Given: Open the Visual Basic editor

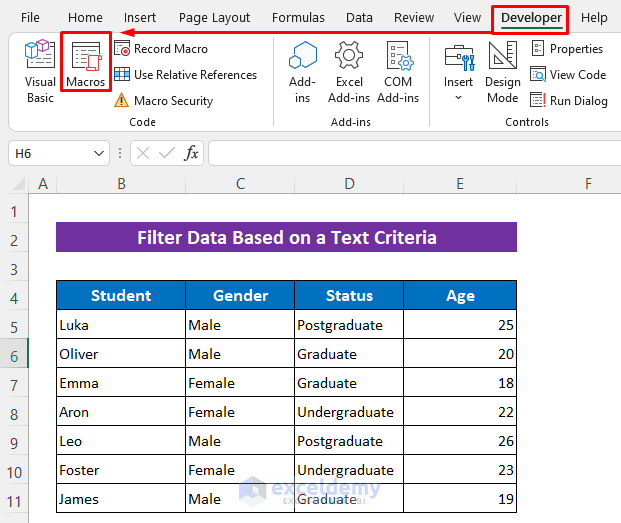Looking at the screenshot, I should coord(40,72).
